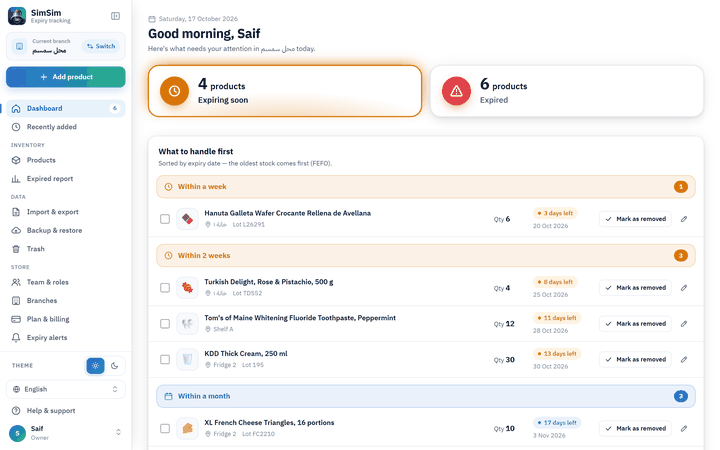Screen dimensions: 720x450
Task: Expand the Saif account menu chevron
Action: point(118,432)
